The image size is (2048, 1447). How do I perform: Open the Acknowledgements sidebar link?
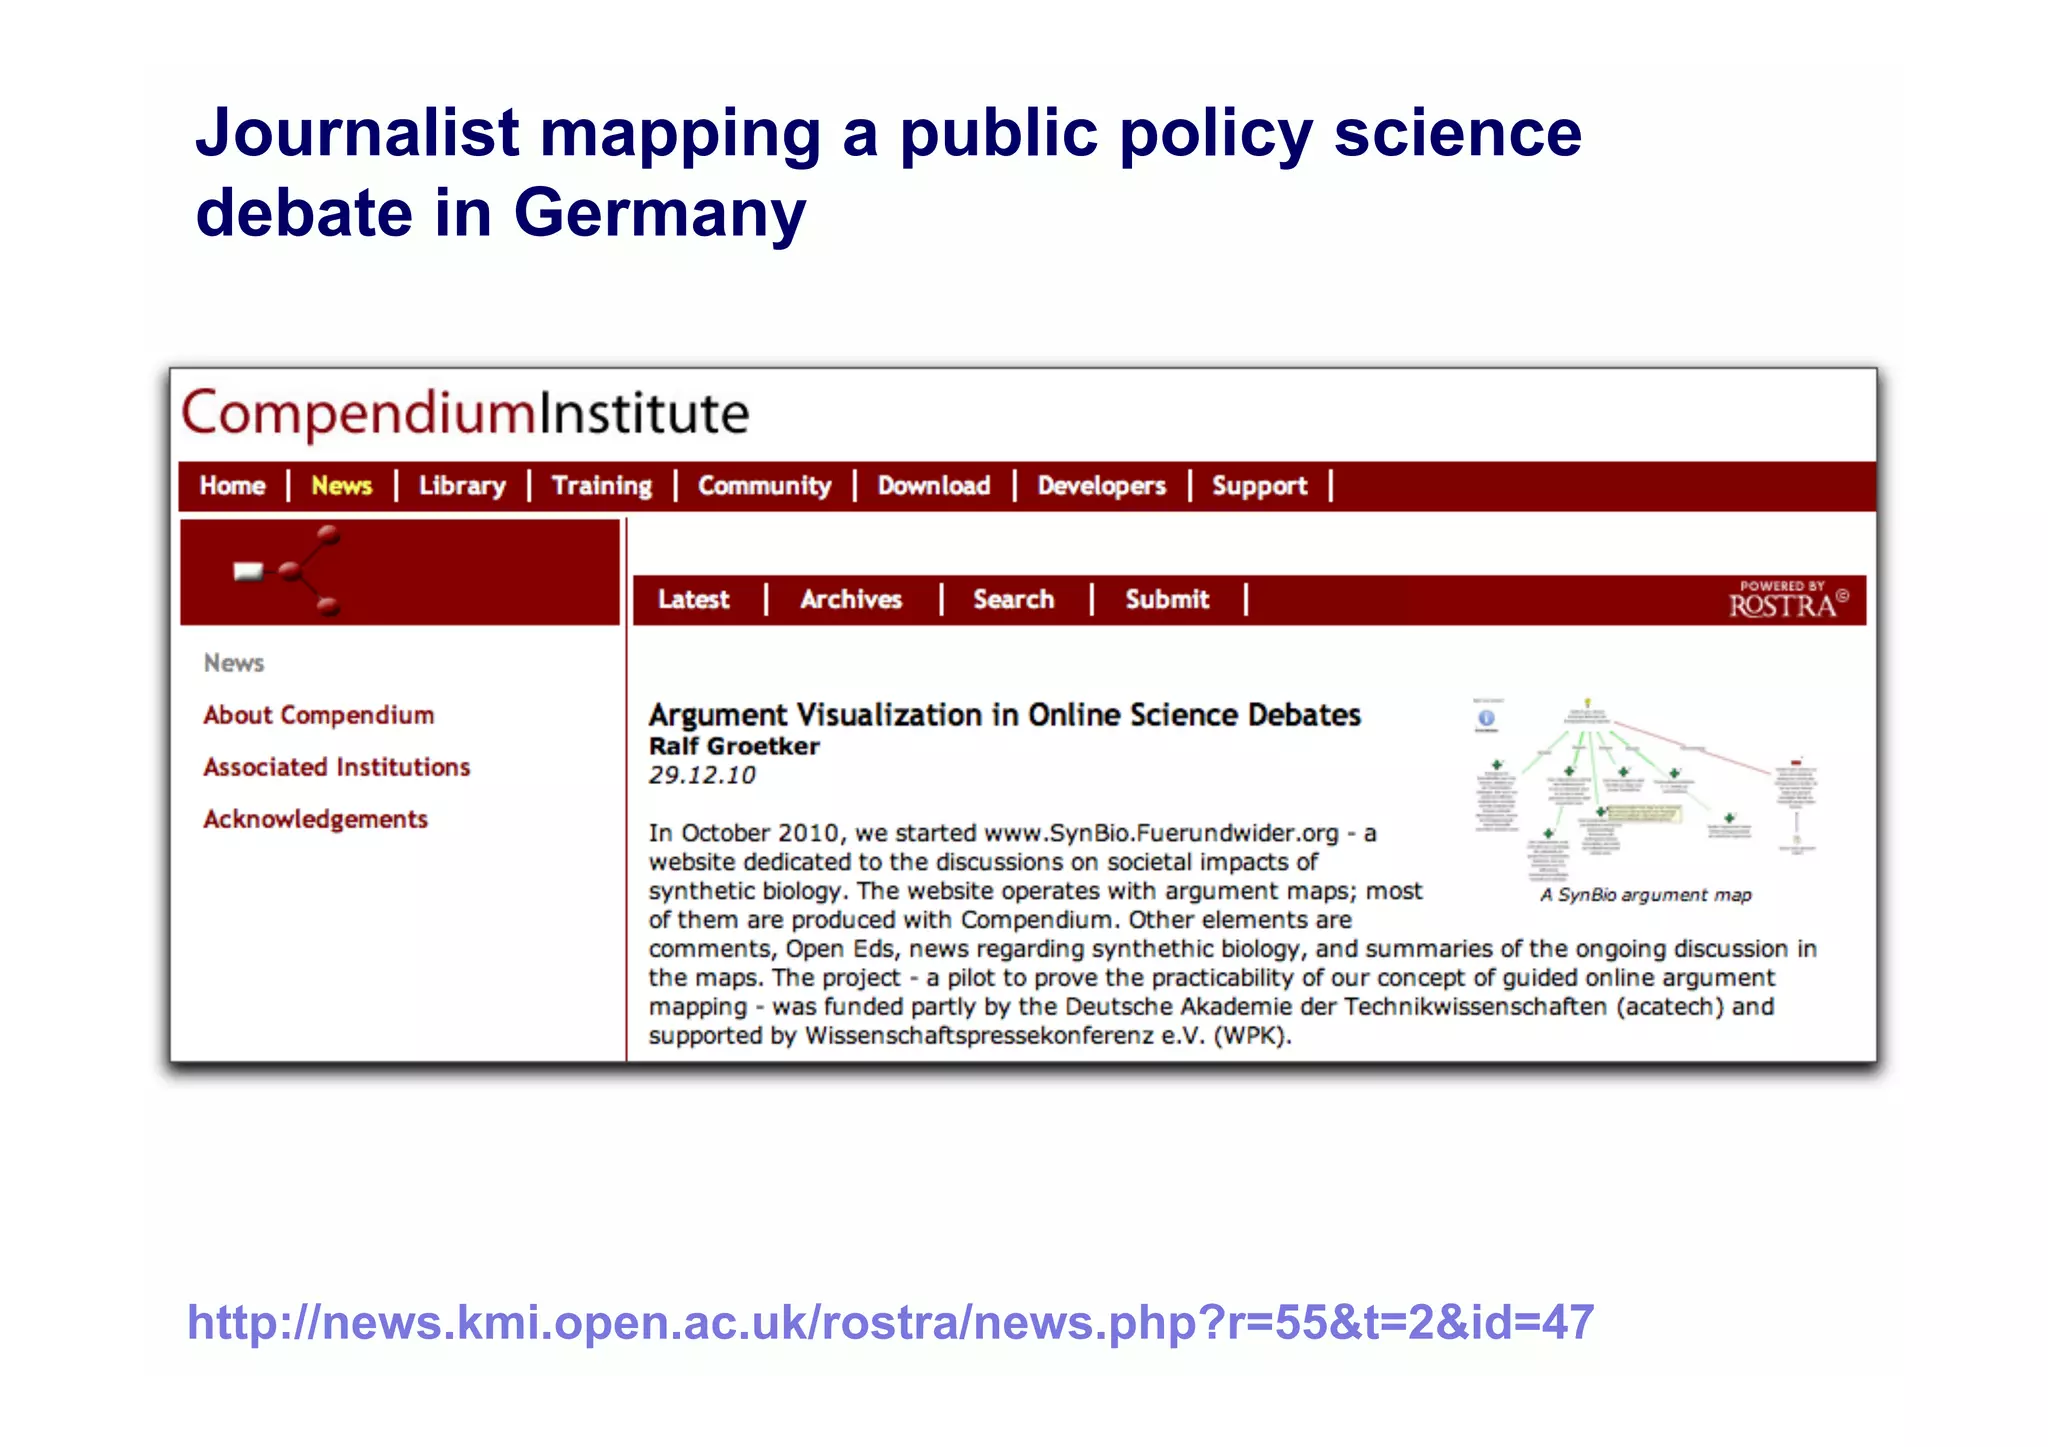(x=315, y=819)
